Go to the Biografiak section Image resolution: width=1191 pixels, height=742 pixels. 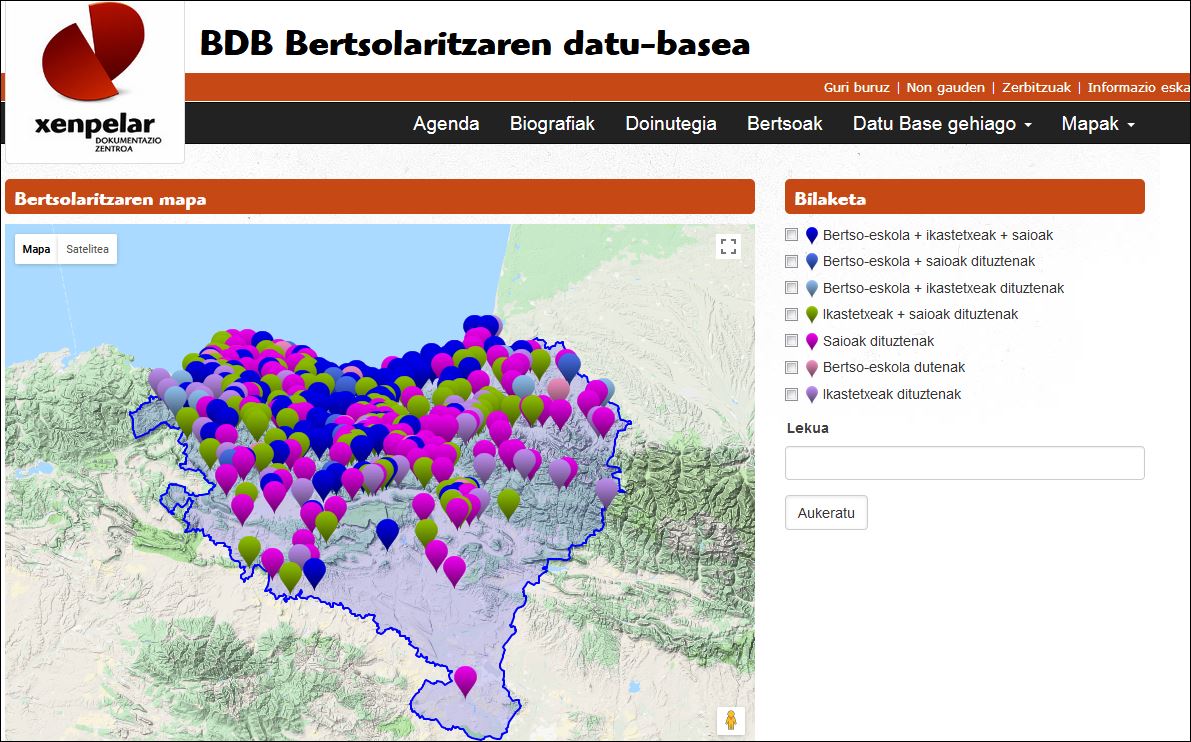552,124
